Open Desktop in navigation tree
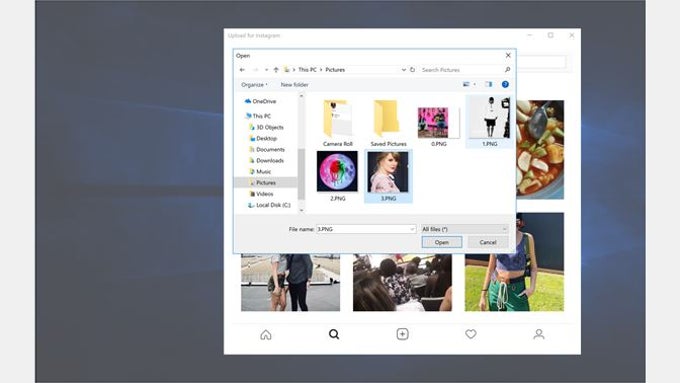Viewport: 680px width, 383px height. [x=263, y=138]
